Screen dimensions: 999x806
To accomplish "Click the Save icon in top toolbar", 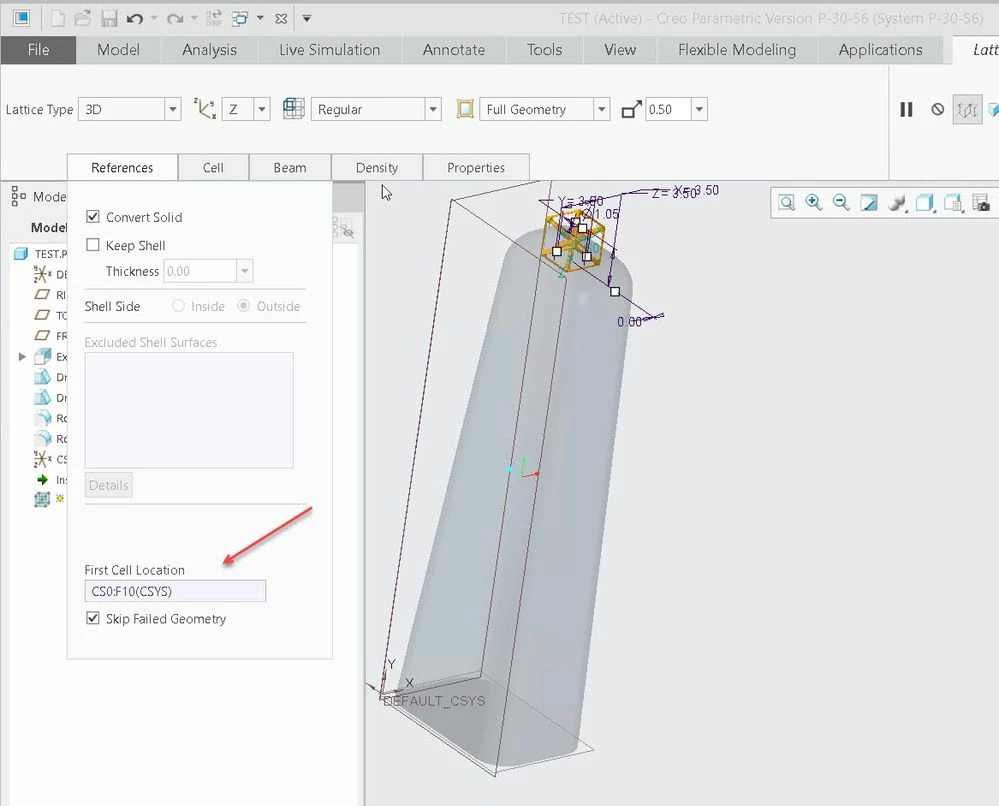I will pos(109,18).
